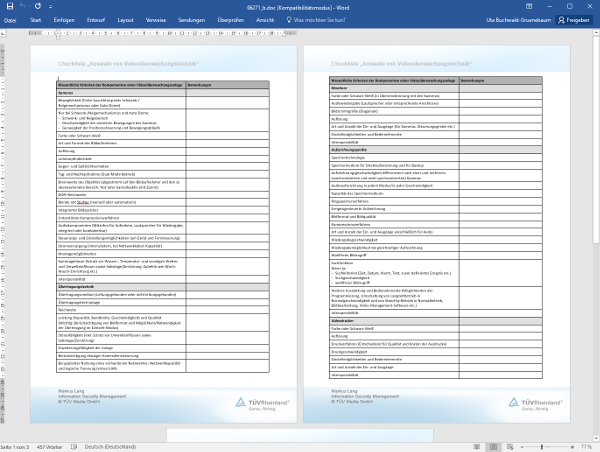This screenshot has height=452, width=600.
Task: Select the Überprüfen tab
Action: tap(230, 19)
